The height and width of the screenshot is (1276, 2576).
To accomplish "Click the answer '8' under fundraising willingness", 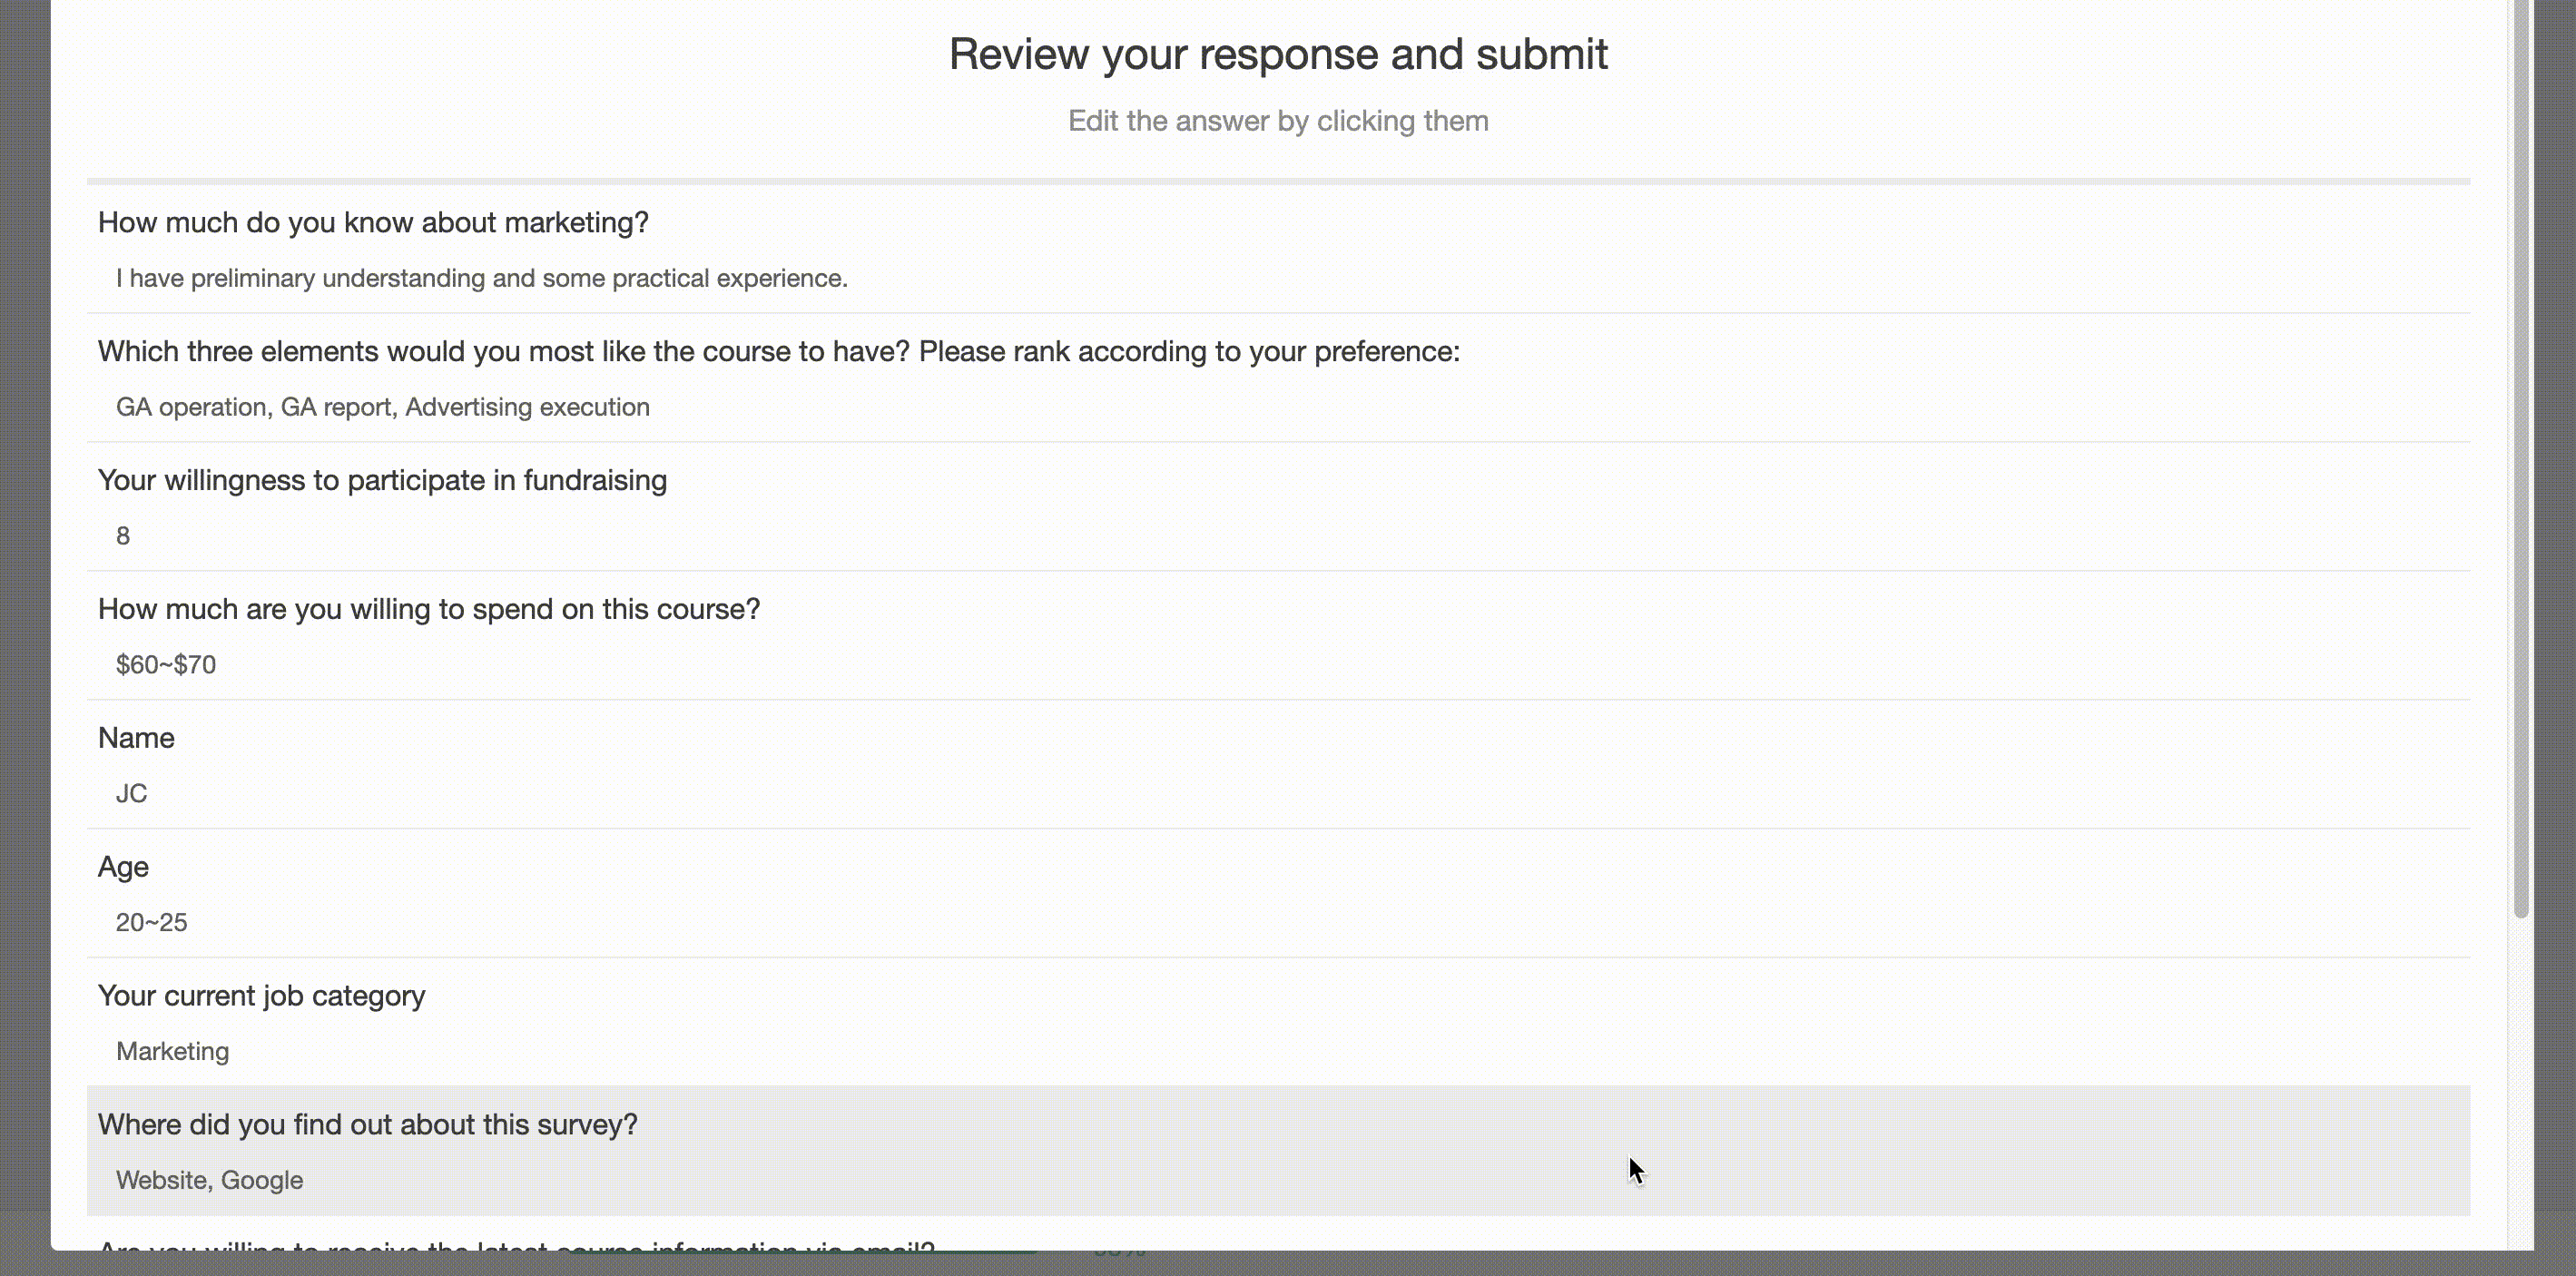I will (x=122, y=536).
